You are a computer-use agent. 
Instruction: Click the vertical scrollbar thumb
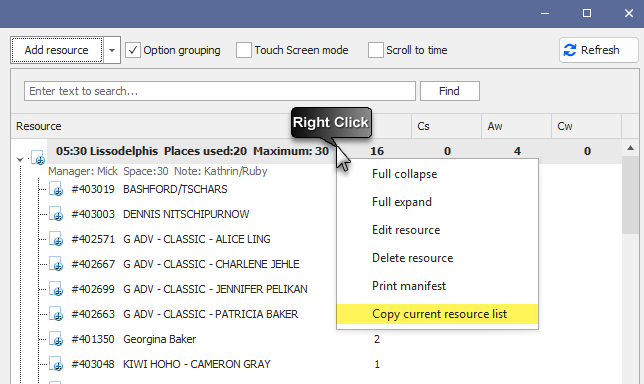pos(630,195)
